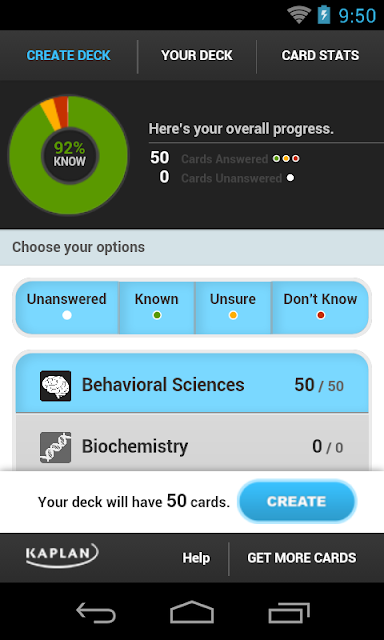Toggle the Unanswered filter

coord(67,307)
